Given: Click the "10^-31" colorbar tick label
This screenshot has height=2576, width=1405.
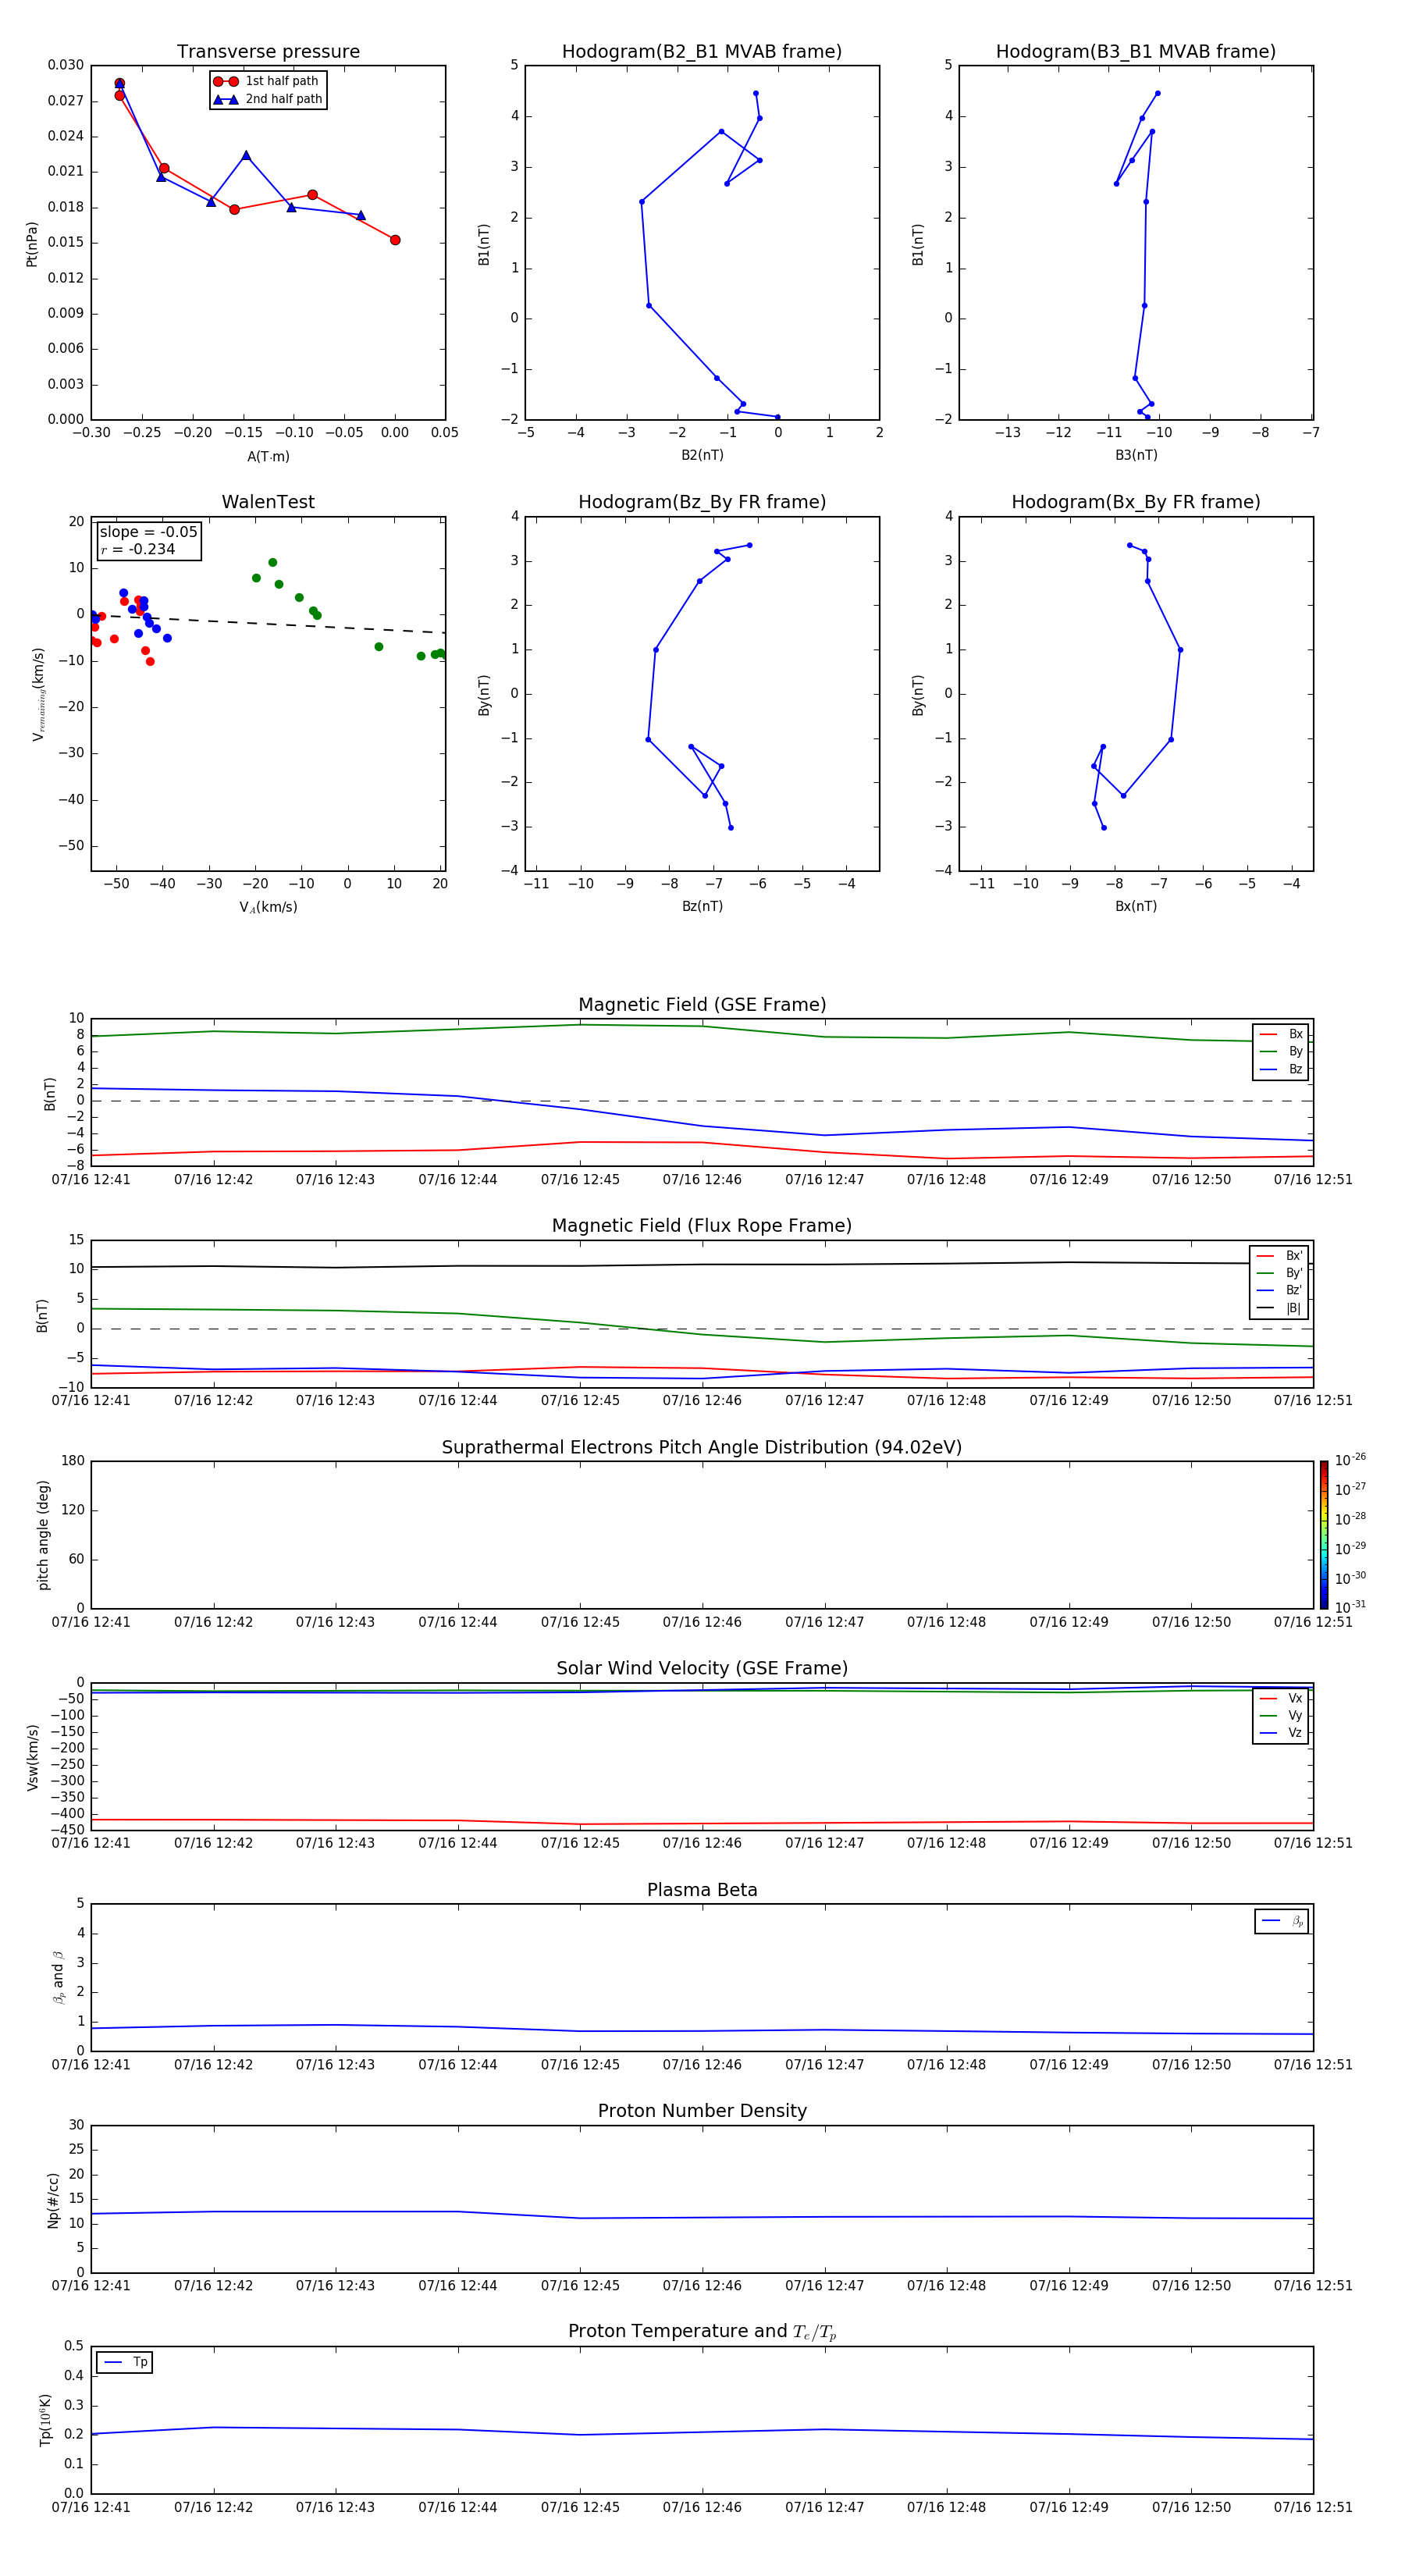Looking at the screenshot, I should coord(1350,1607).
